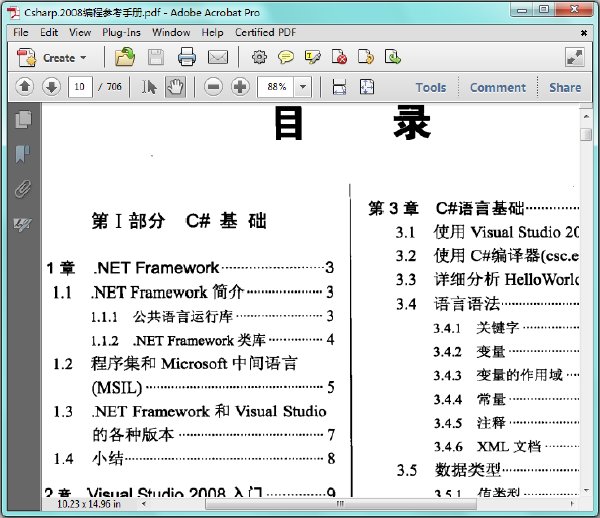Viewport: 600px width, 518px height.
Task: Open the View menu
Action: [80, 33]
